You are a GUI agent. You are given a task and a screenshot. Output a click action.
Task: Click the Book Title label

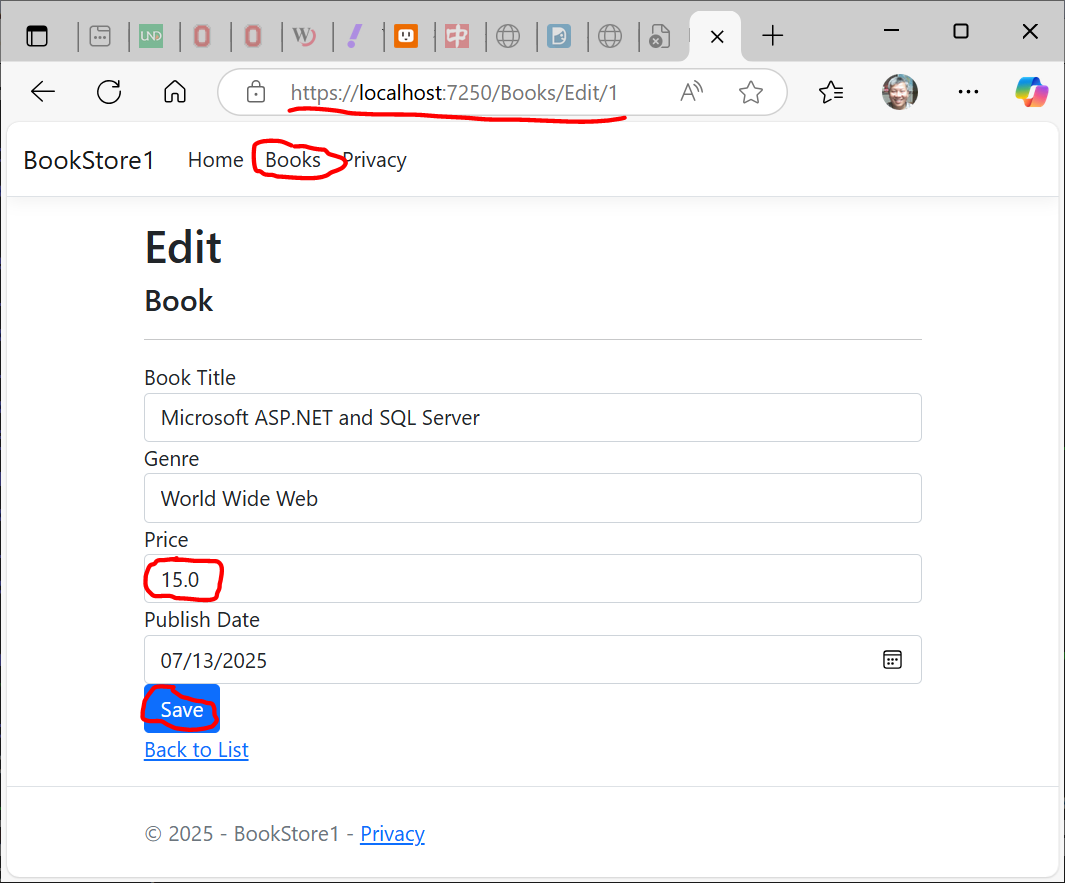[x=190, y=378]
